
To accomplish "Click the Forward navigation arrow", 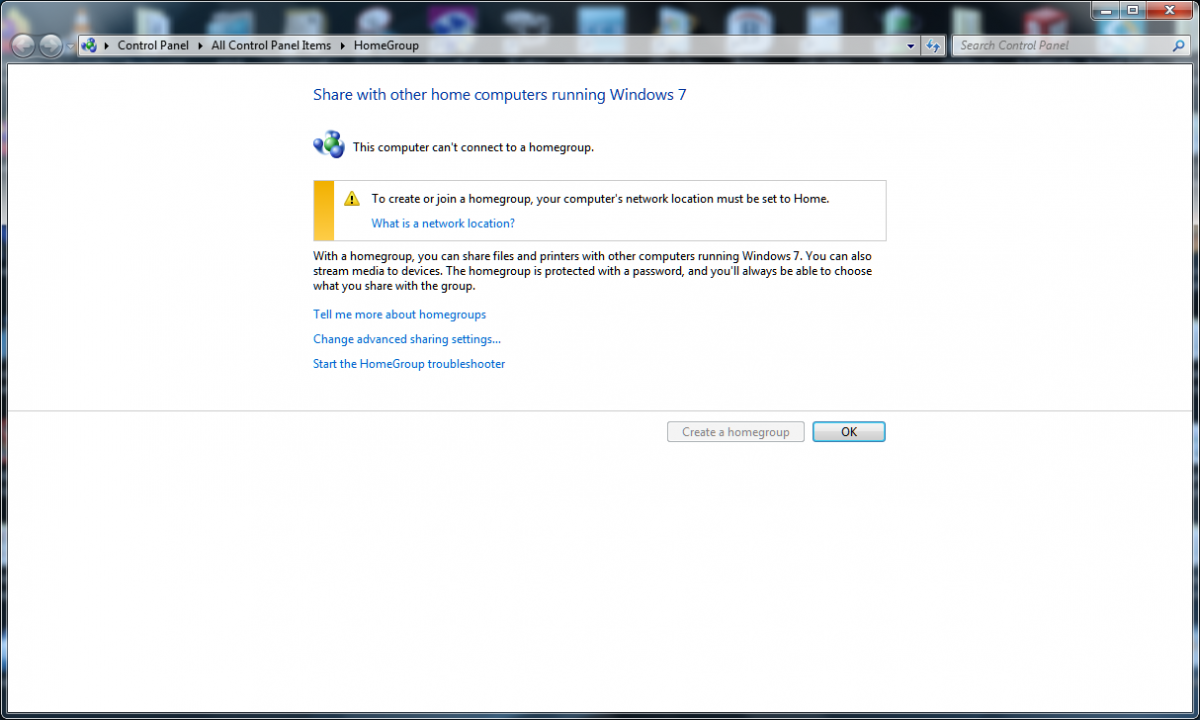I will tap(50, 46).
